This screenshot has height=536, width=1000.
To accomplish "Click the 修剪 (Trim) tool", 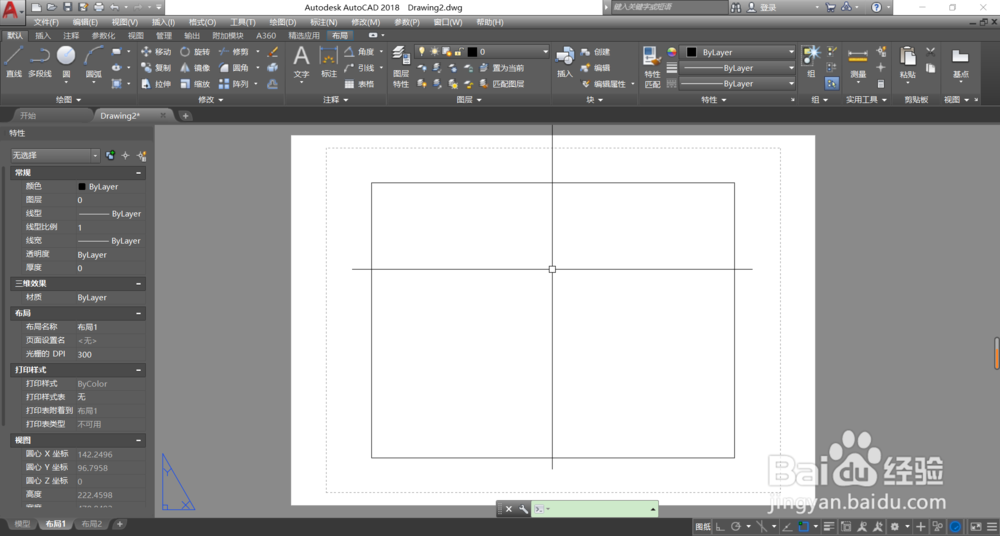I will click(x=233, y=52).
